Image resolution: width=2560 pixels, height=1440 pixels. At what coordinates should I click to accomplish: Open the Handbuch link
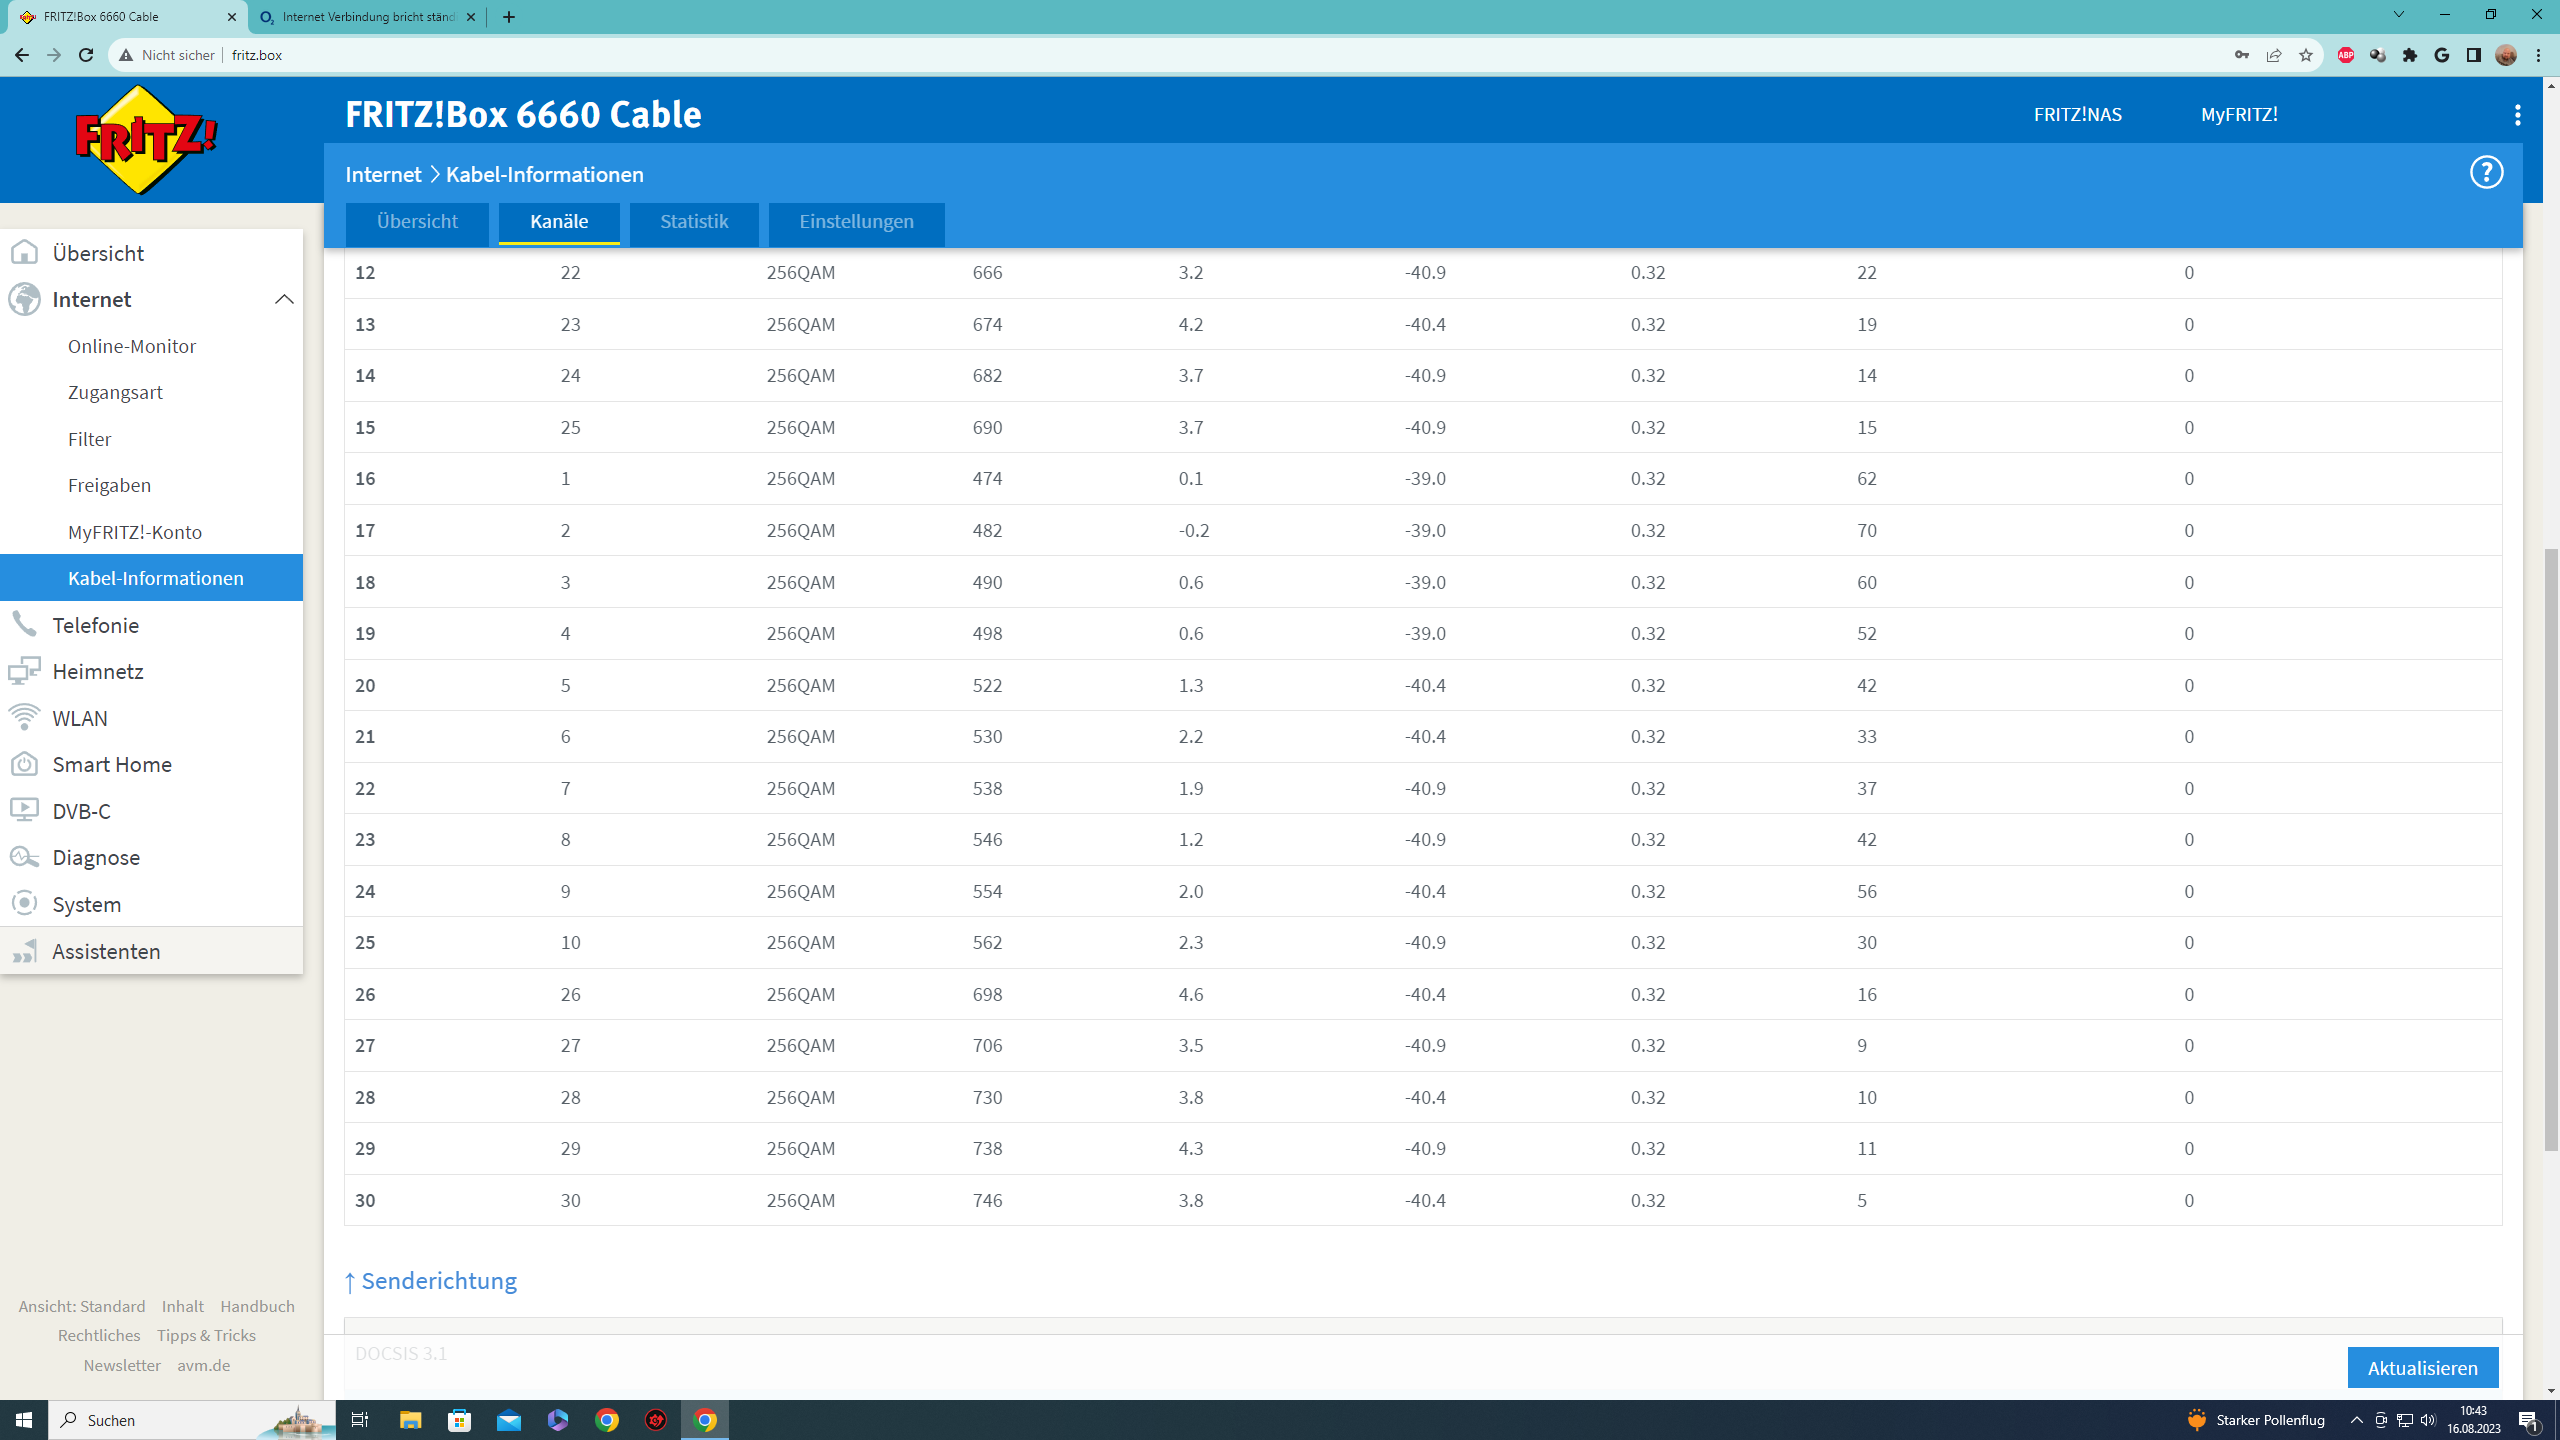(257, 1306)
